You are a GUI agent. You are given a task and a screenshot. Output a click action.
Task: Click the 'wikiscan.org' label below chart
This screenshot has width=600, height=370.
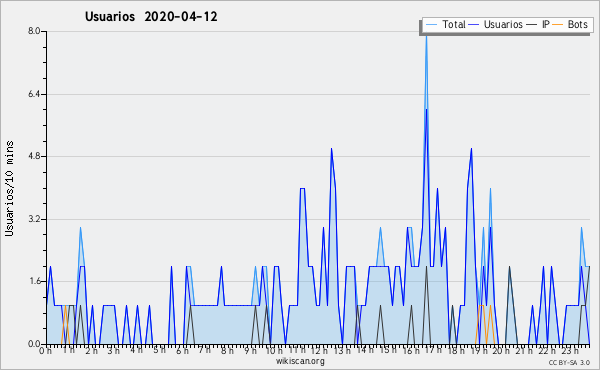300,361
